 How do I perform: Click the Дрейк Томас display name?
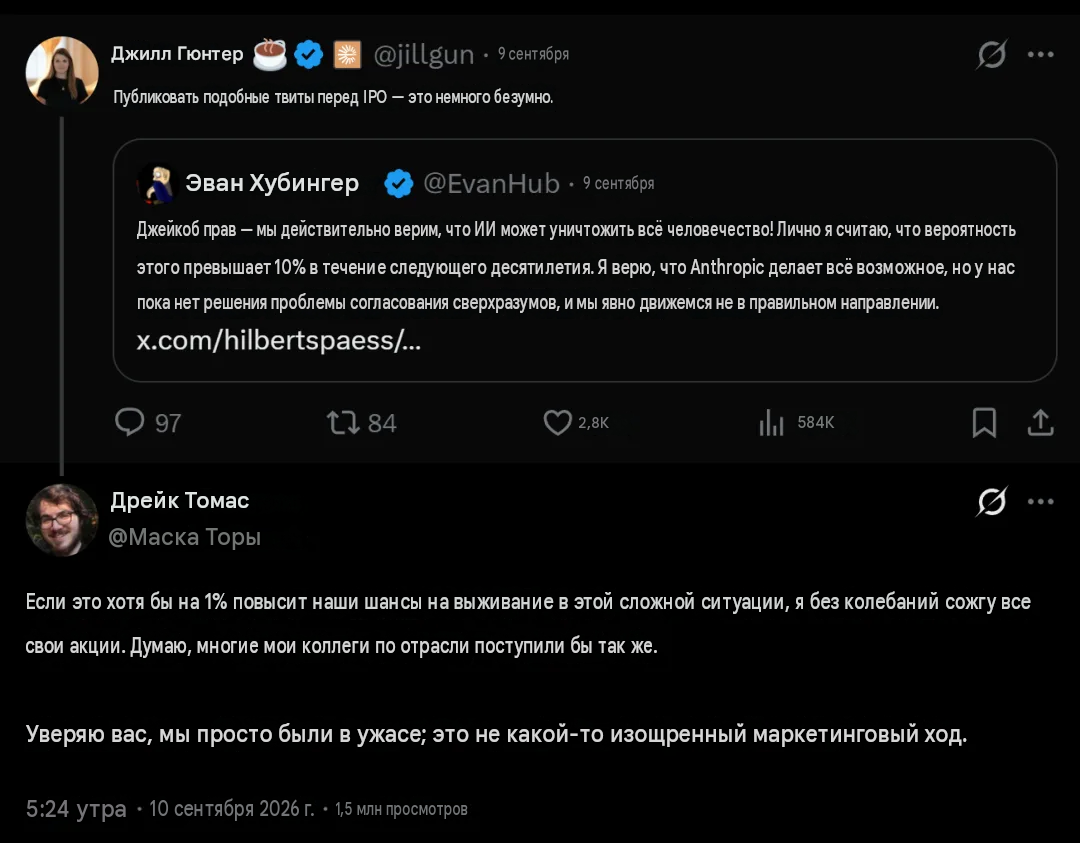click(180, 501)
